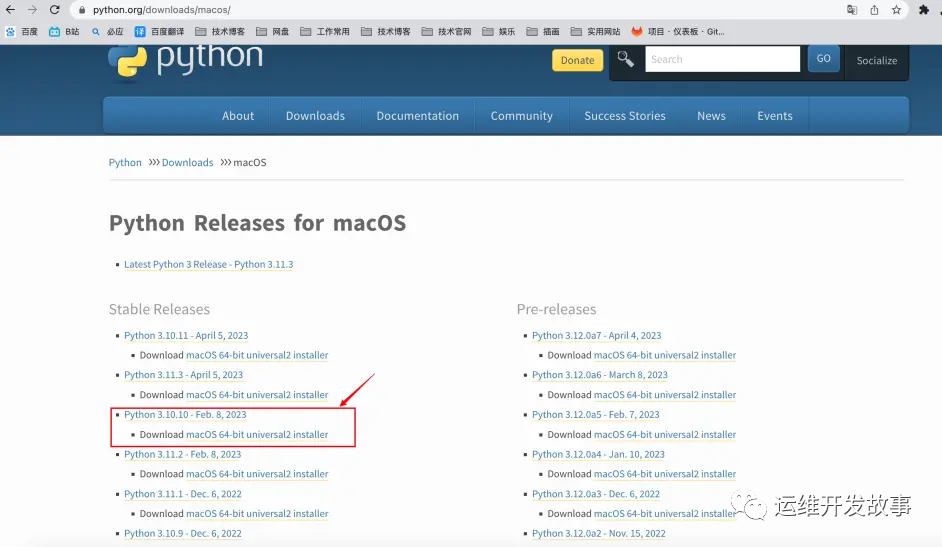Open the Events navigation item
The height and width of the screenshot is (547, 942).
pos(774,115)
